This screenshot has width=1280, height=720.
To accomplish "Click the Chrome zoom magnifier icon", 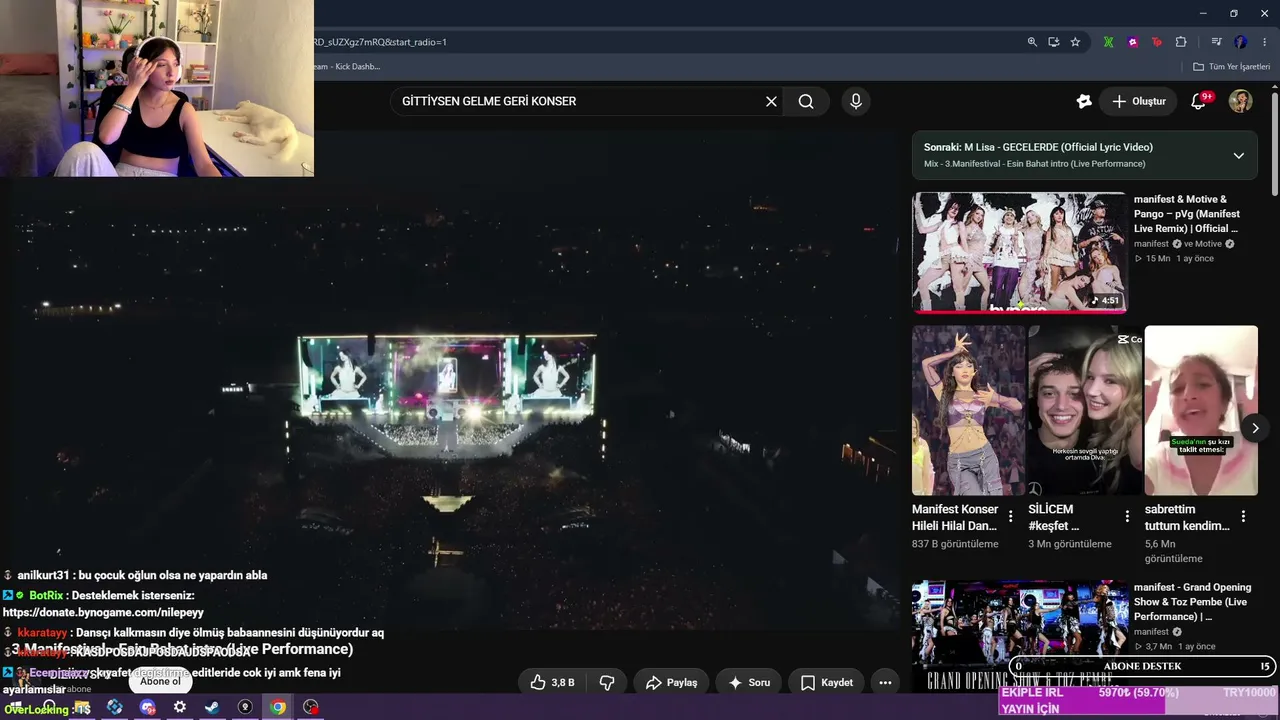I will coord(1032,42).
